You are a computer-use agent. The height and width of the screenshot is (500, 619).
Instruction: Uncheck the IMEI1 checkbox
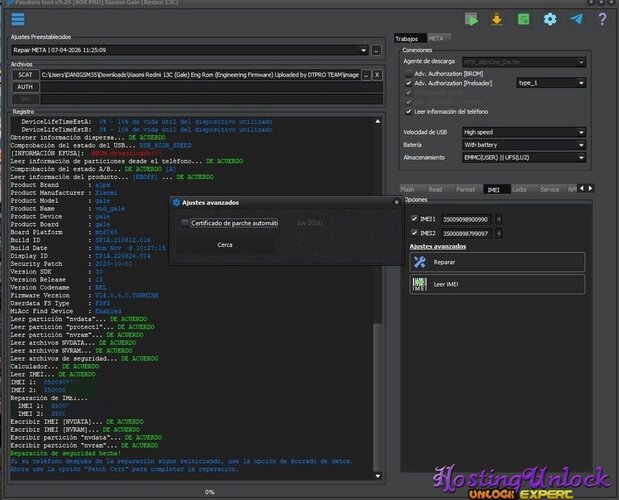coord(414,219)
